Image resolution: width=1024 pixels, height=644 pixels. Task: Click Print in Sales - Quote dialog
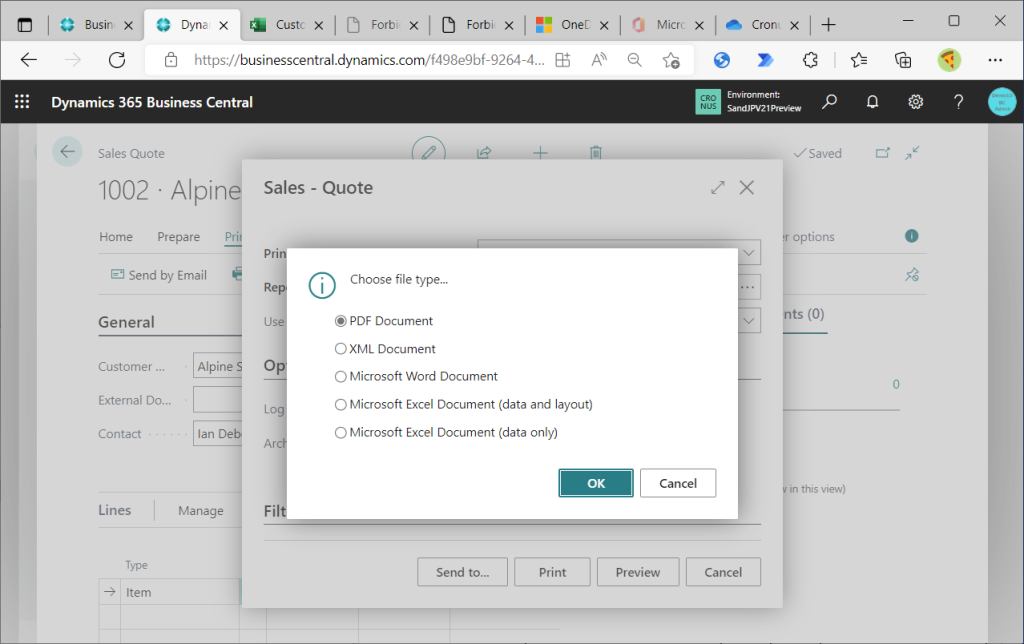pos(552,572)
